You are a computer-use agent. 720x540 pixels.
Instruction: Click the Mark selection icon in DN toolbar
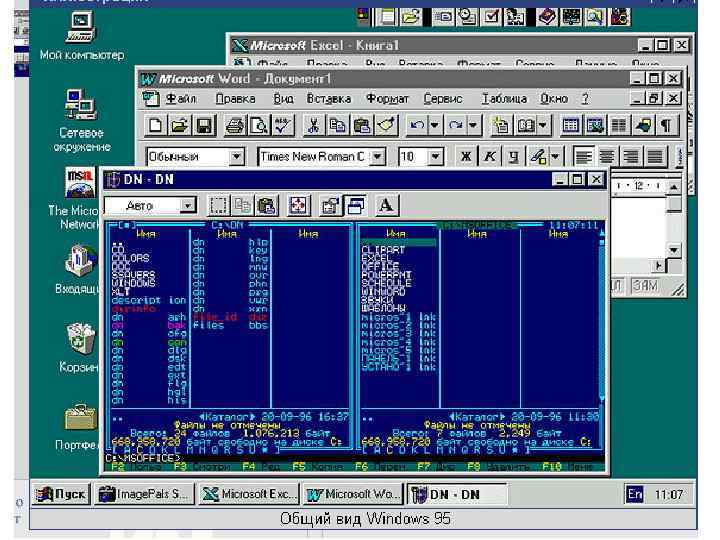tap(219, 205)
